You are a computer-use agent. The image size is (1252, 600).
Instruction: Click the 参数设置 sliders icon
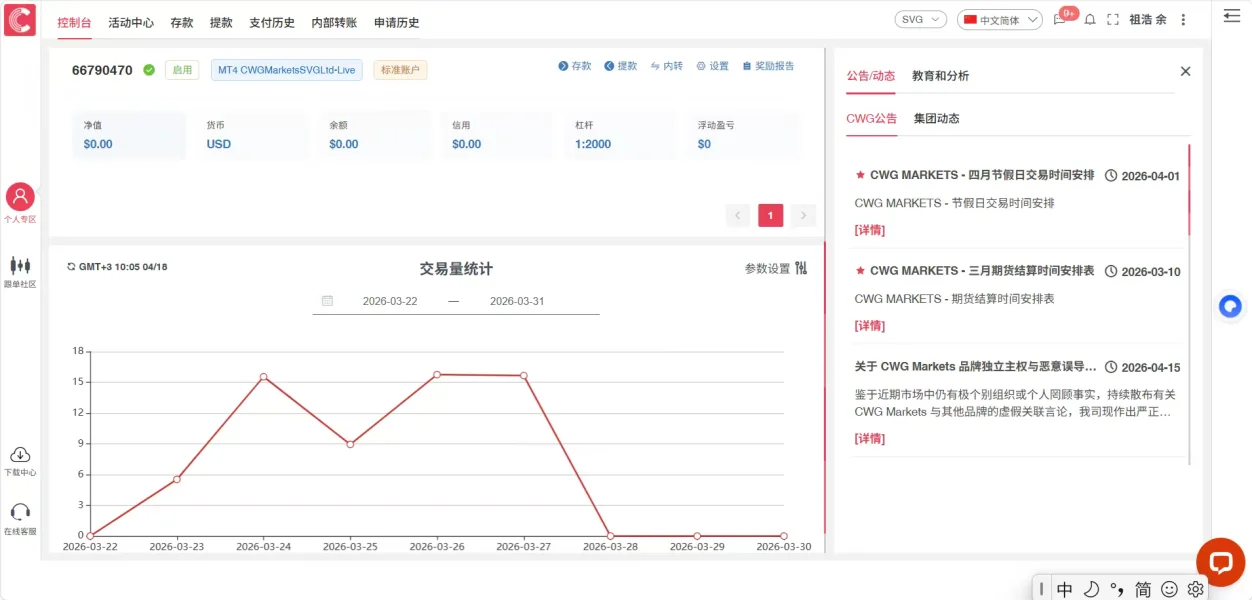point(801,268)
